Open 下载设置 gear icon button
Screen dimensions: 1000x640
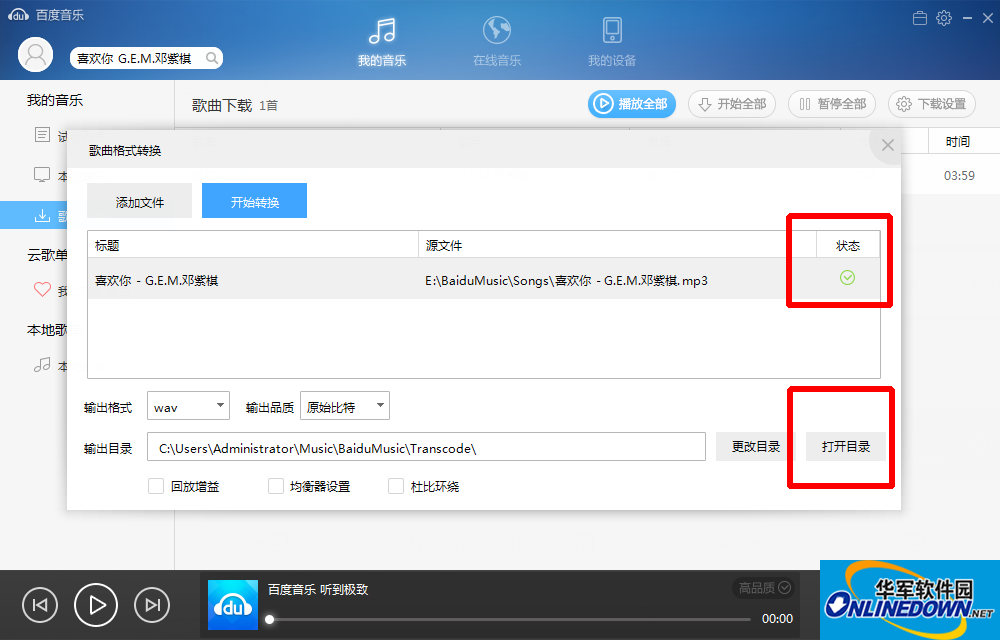(931, 104)
